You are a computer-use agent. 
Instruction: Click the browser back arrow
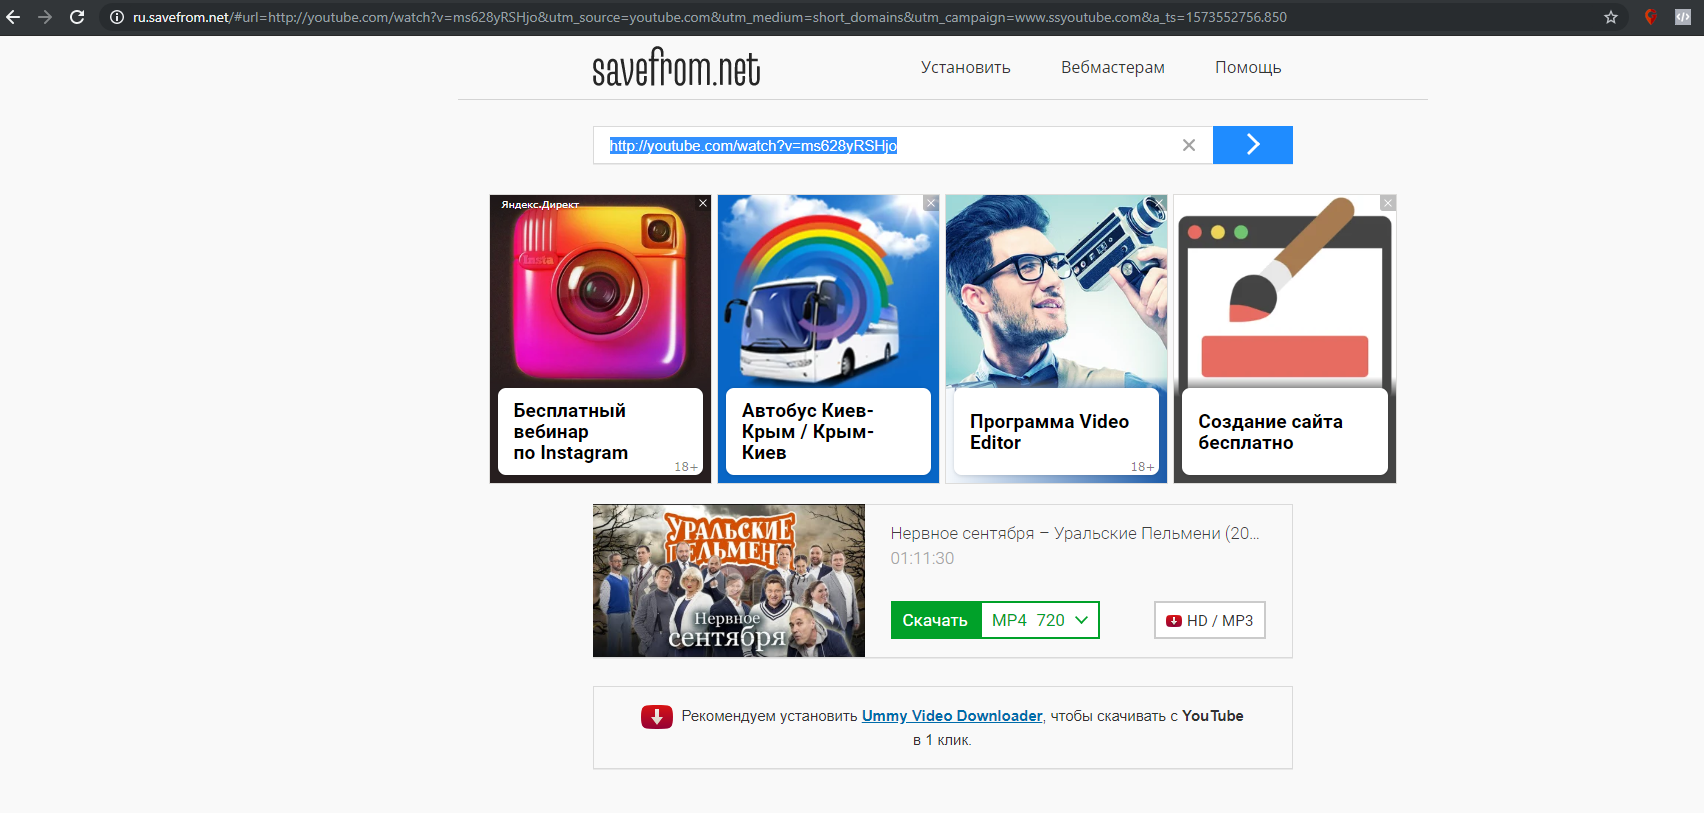tap(13, 17)
